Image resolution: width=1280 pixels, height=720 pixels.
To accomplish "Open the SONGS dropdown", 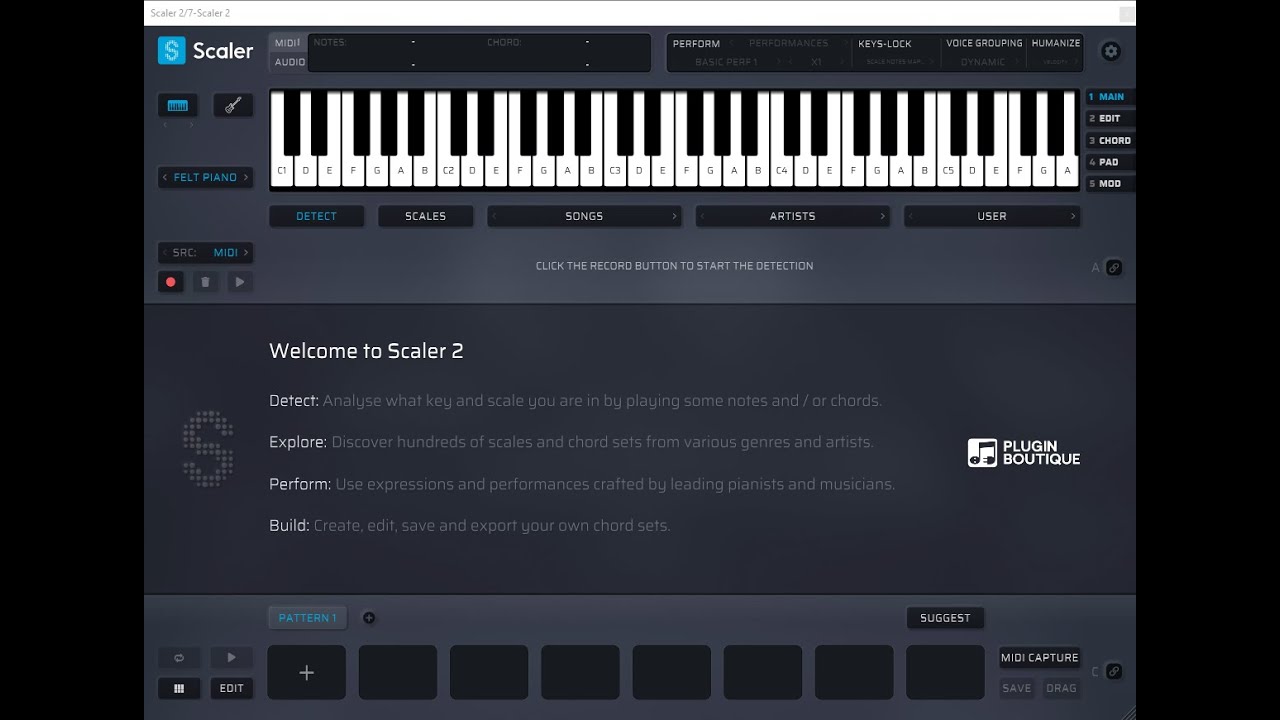I will [584, 216].
